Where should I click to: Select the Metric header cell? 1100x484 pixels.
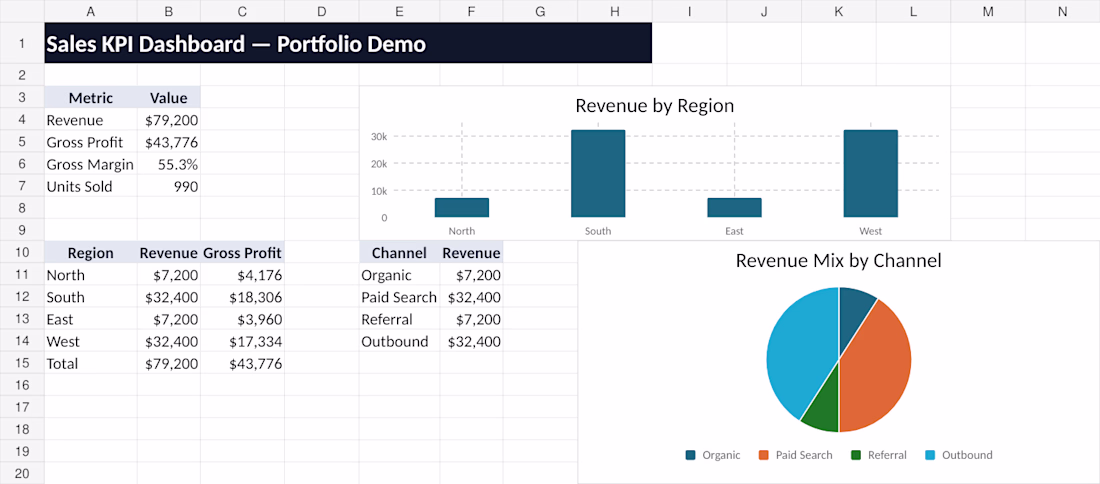pyautogui.click(x=90, y=98)
